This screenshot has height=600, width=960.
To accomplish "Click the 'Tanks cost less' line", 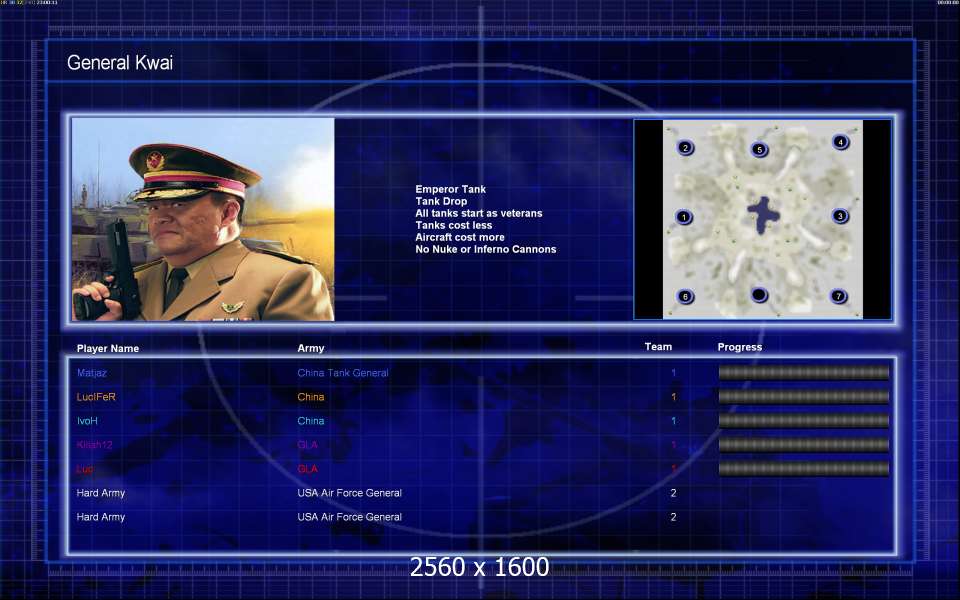I will tap(454, 225).
